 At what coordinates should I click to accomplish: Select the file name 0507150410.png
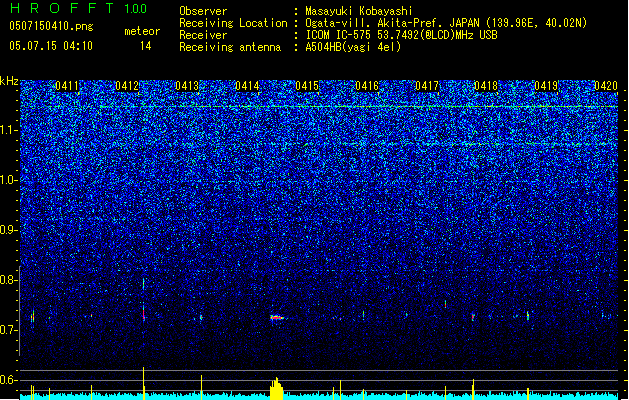point(51,26)
